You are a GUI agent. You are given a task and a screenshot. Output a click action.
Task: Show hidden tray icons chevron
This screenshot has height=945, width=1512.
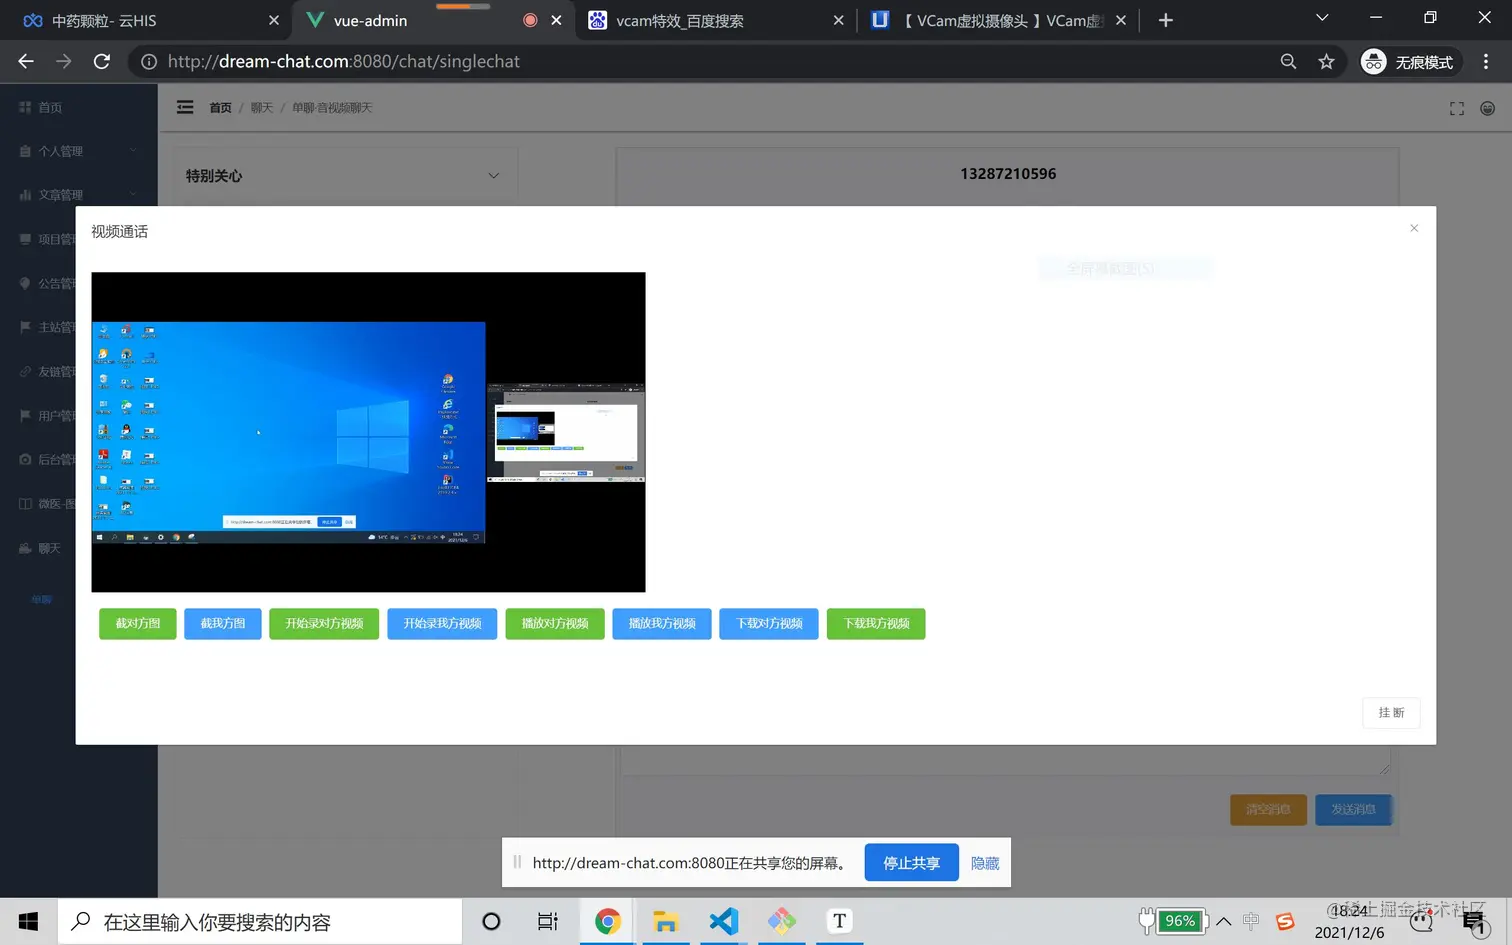point(1223,921)
